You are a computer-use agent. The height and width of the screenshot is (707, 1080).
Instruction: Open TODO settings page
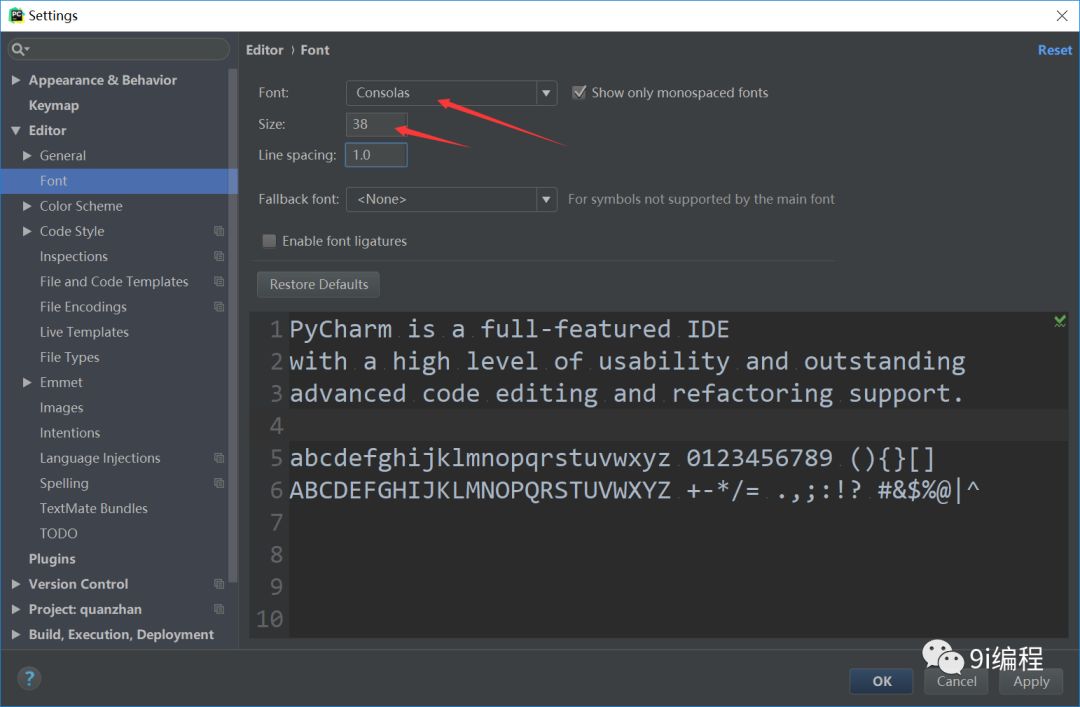click(x=59, y=533)
